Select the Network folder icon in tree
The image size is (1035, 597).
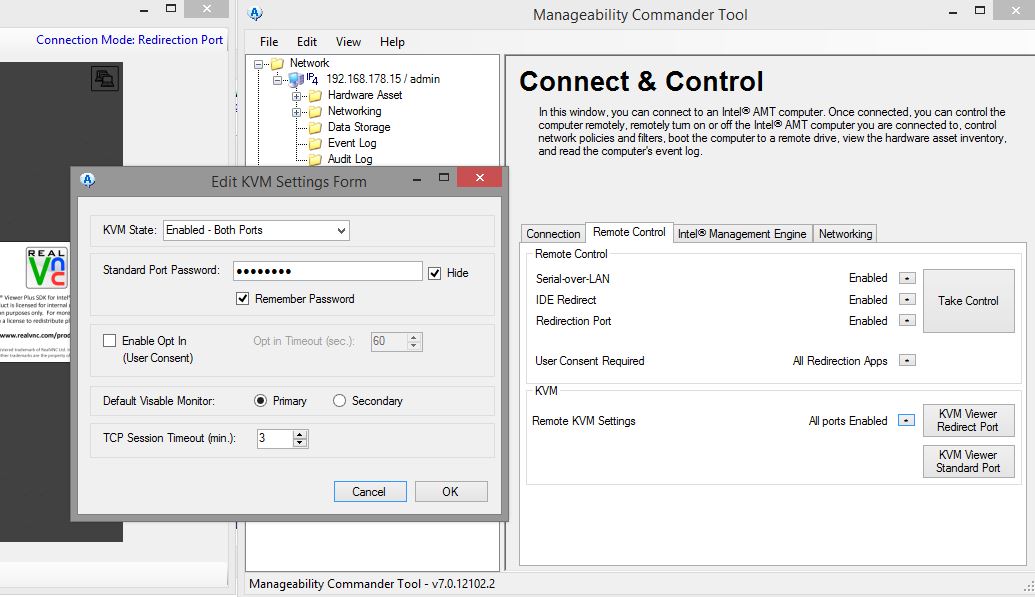[x=278, y=63]
